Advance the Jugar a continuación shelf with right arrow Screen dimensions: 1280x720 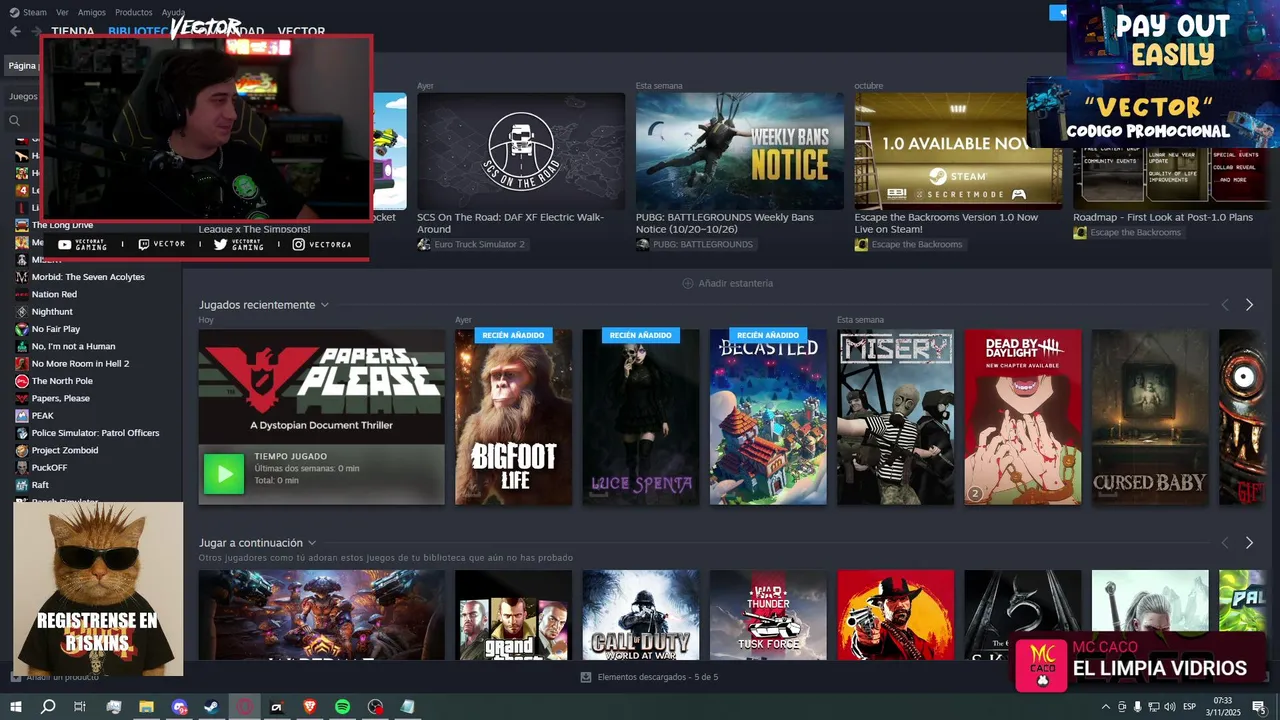1249,543
